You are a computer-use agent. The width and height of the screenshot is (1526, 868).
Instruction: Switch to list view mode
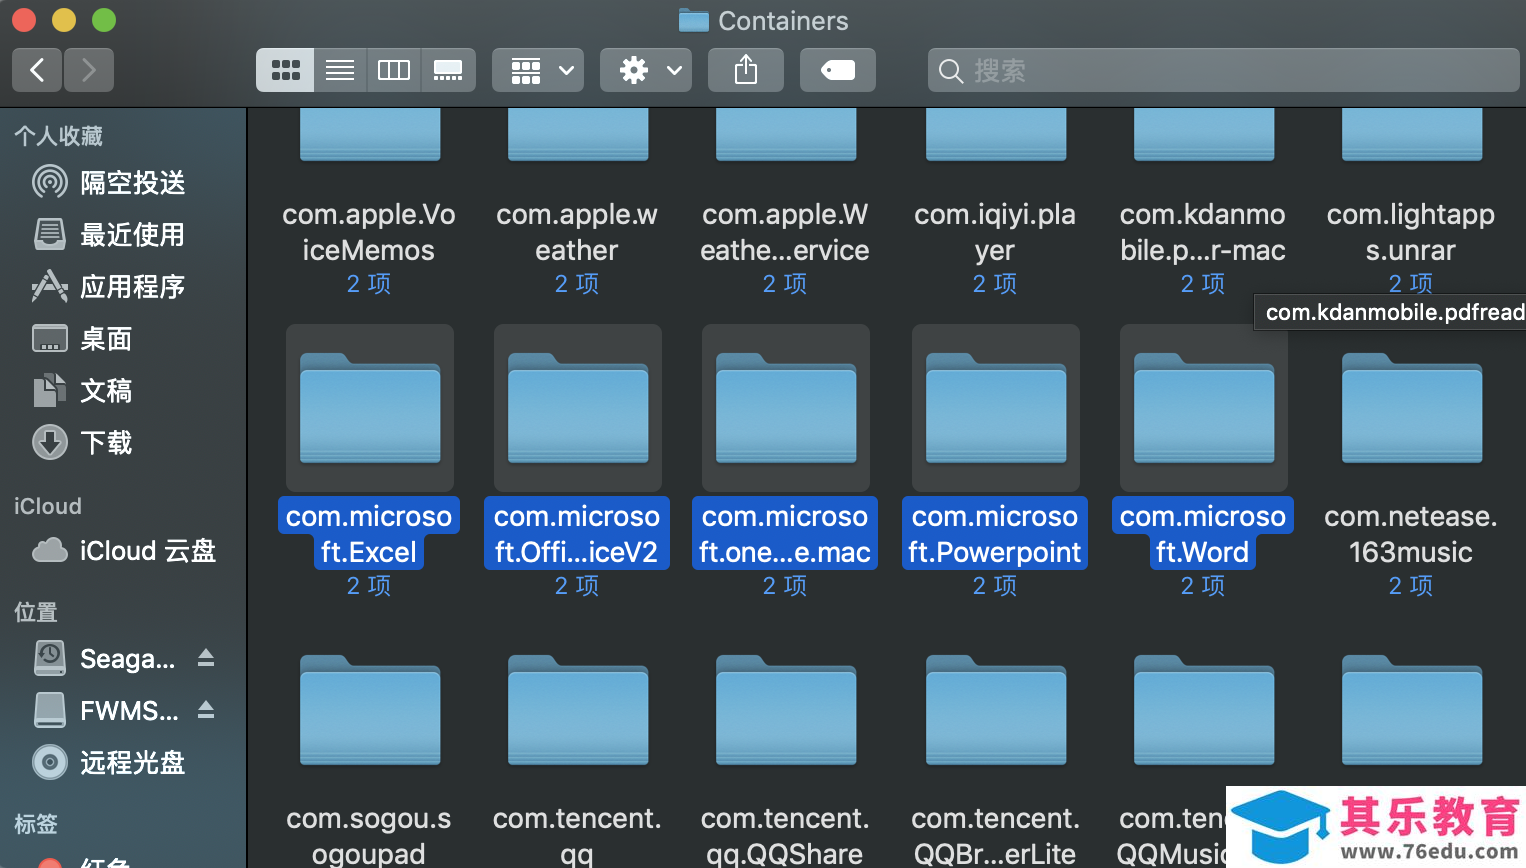tap(340, 70)
